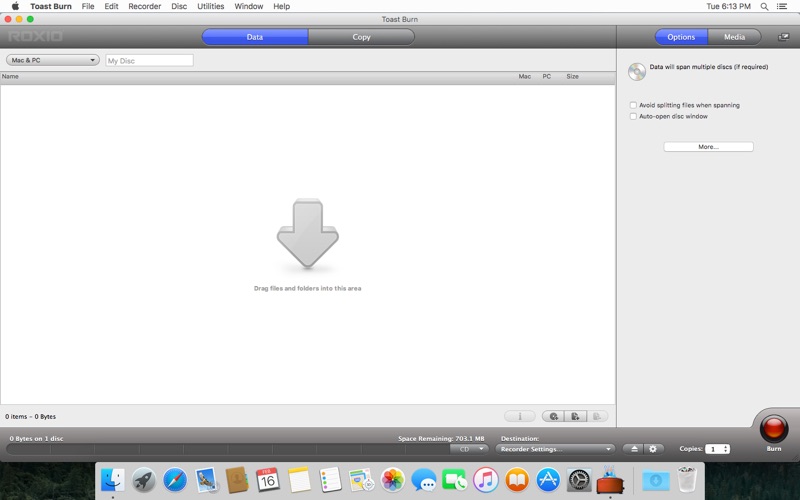Viewport: 800px width, 500px height.
Task: Open the Recorder menu
Action: (145, 6)
